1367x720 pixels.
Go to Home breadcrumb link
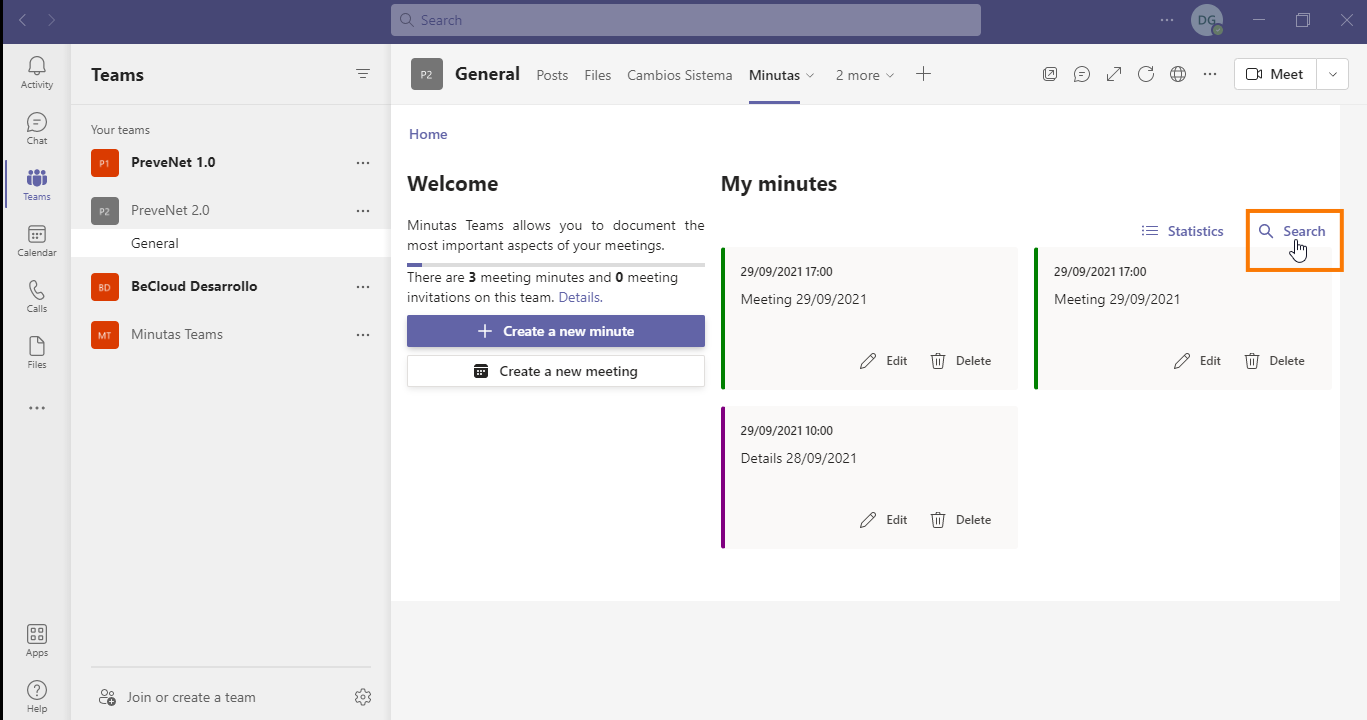(x=428, y=134)
